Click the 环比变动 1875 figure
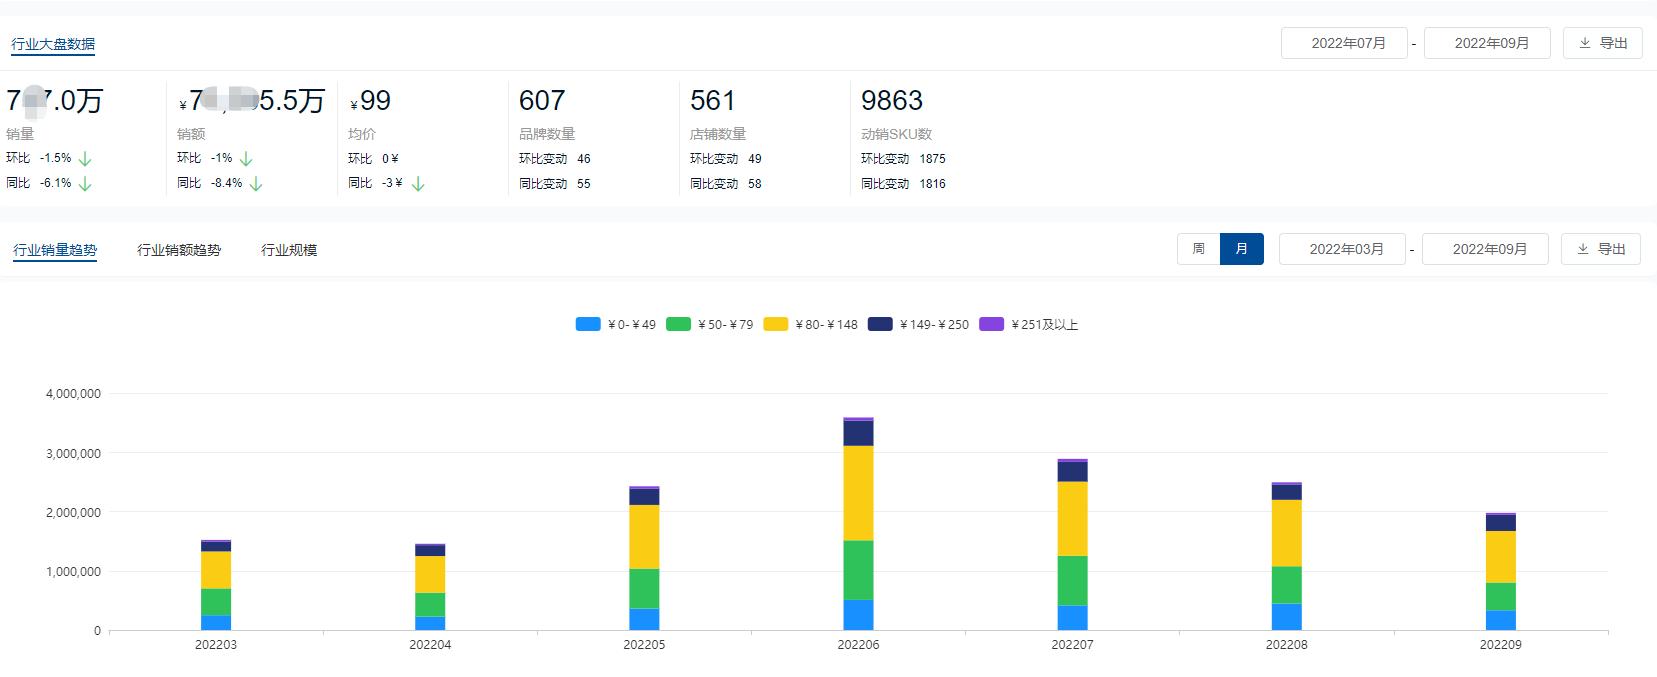1657x677 pixels. tap(903, 159)
